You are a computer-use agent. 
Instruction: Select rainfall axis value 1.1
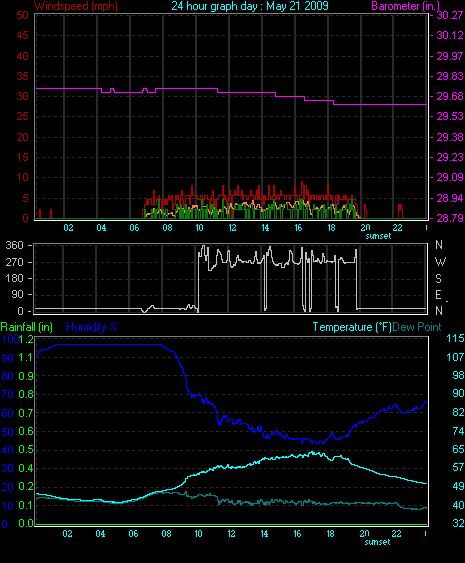(26, 357)
